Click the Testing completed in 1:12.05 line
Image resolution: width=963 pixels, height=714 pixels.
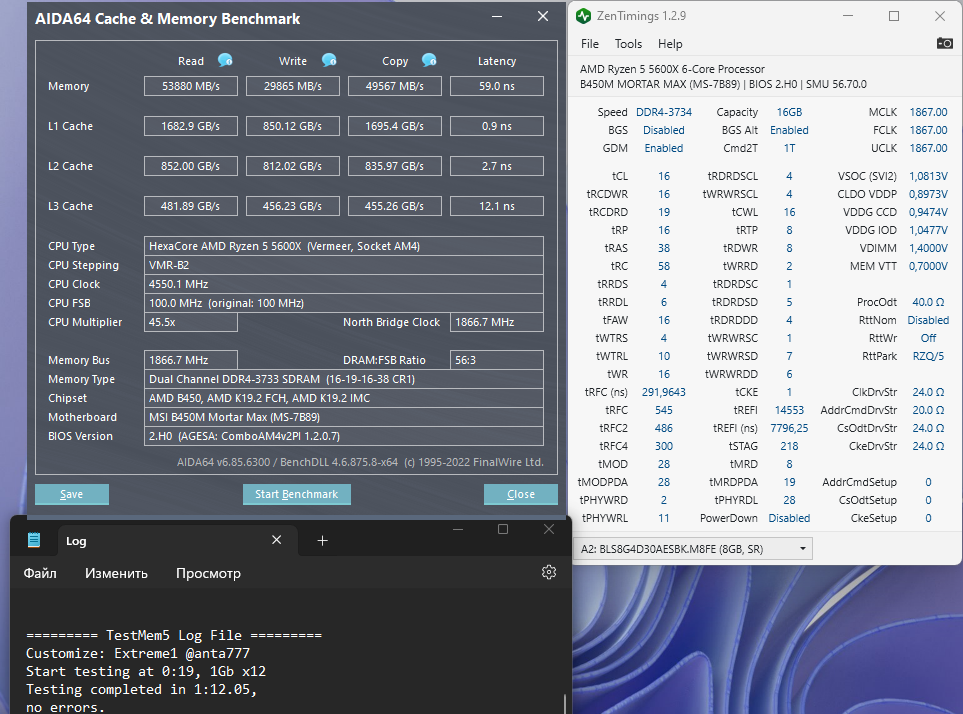[x=141, y=689]
